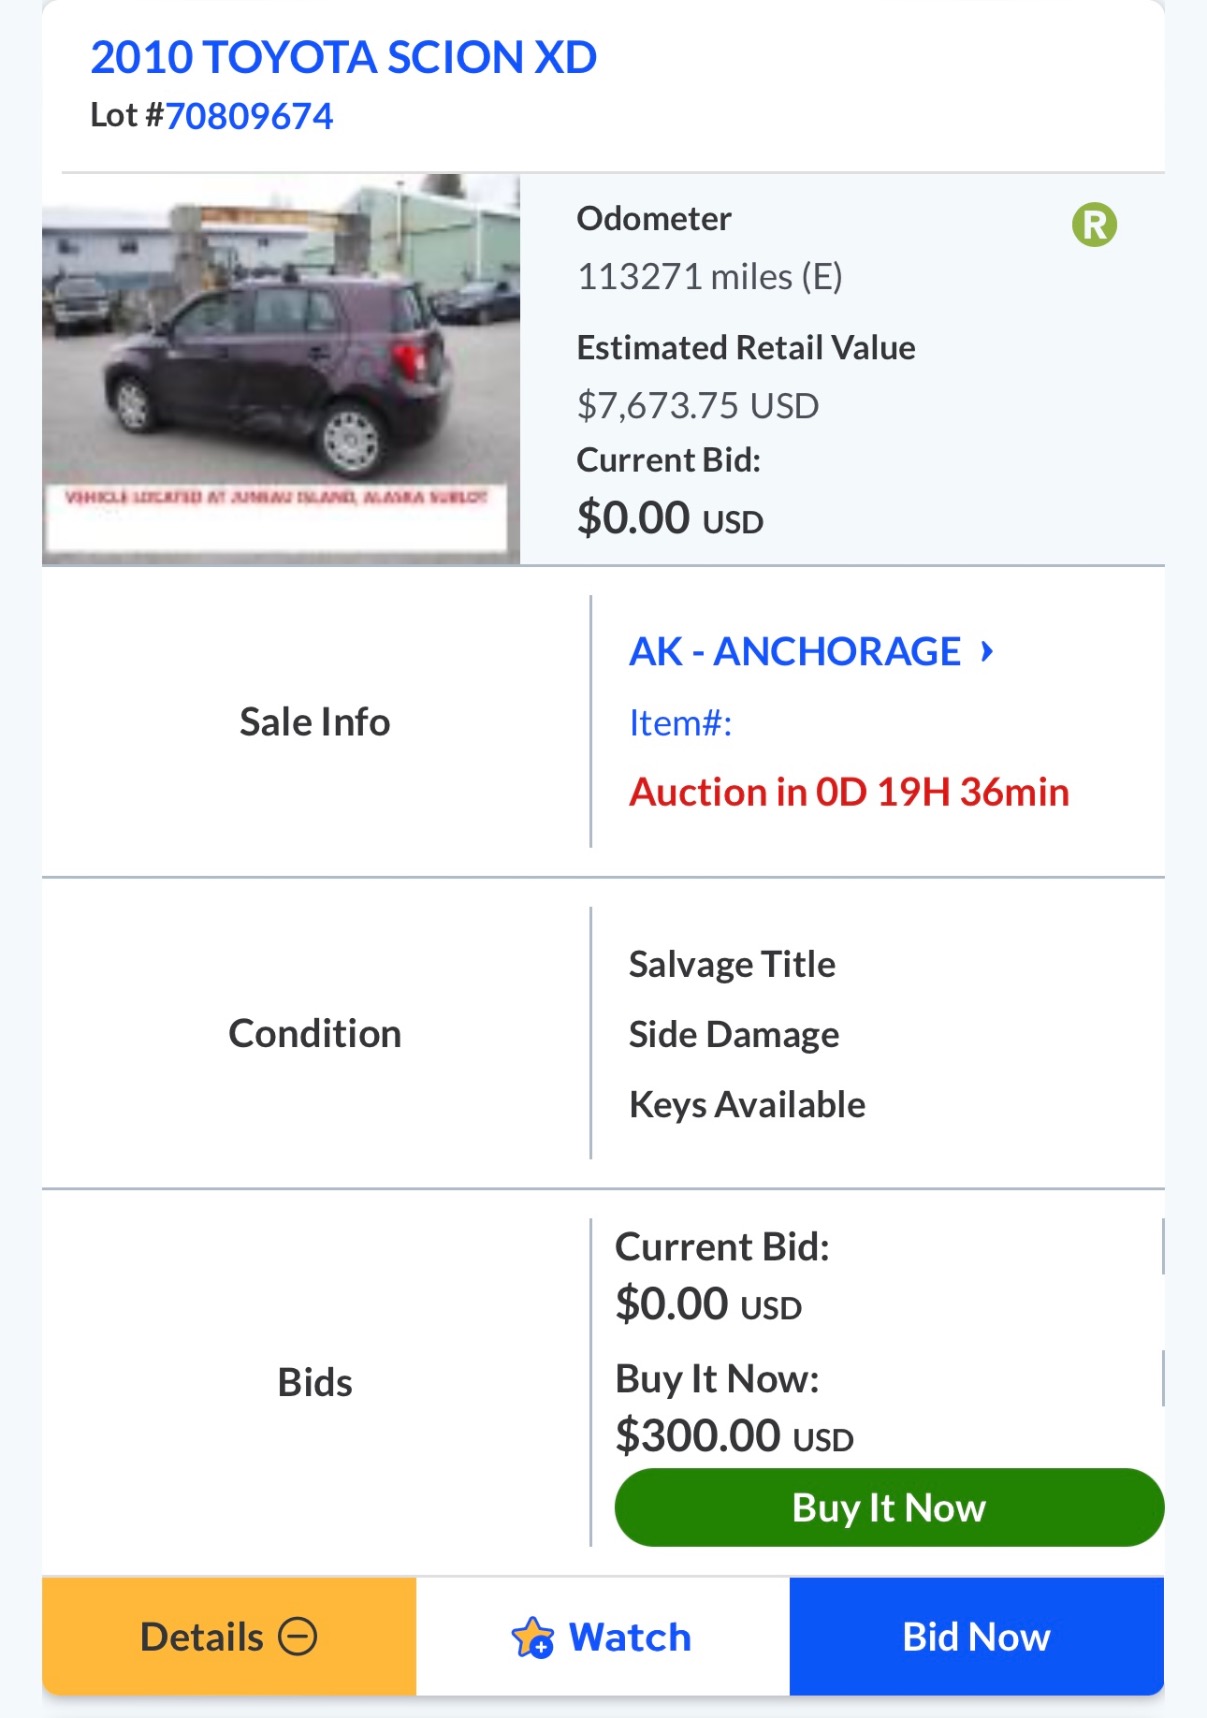Click the $7,673.75 estimated retail value
1207x1718 pixels.
click(697, 405)
